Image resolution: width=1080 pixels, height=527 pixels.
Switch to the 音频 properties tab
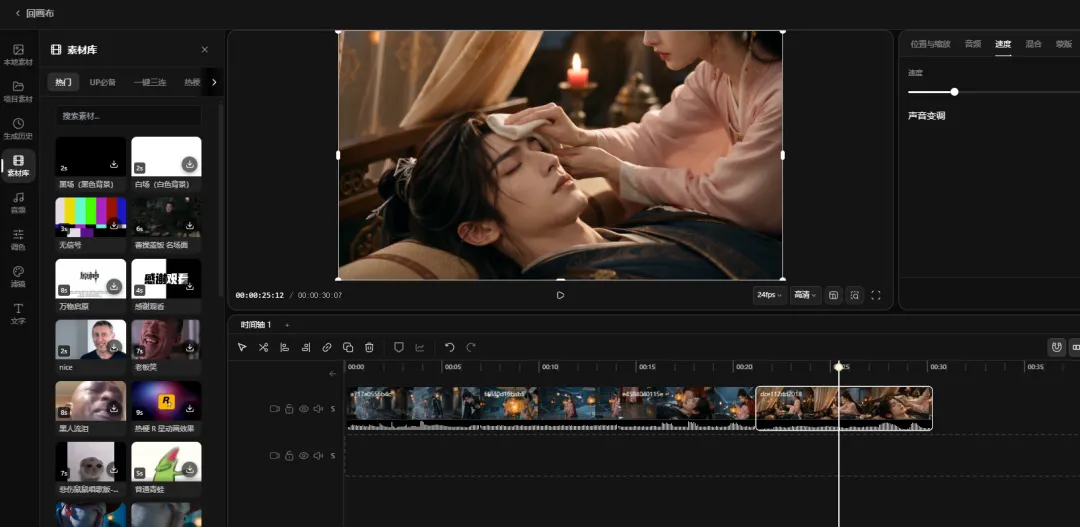[973, 44]
